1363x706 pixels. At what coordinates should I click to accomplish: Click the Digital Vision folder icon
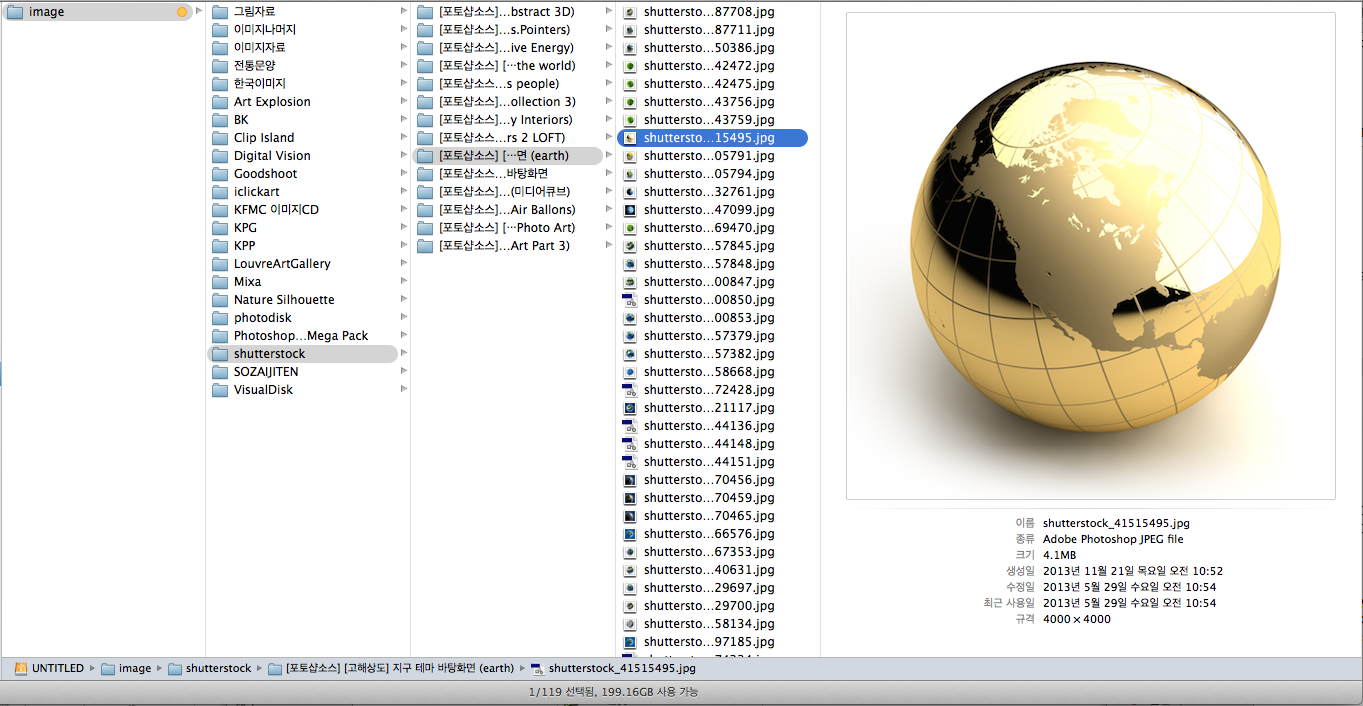pos(220,156)
